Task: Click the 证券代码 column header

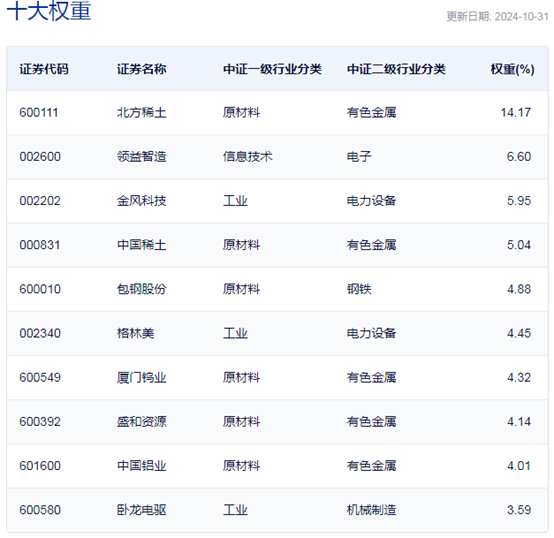Action: [44, 69]
